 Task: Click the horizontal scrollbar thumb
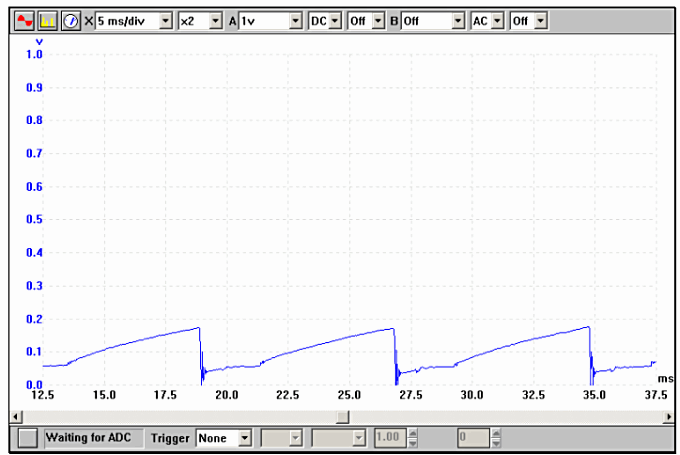tap(342, 416)
